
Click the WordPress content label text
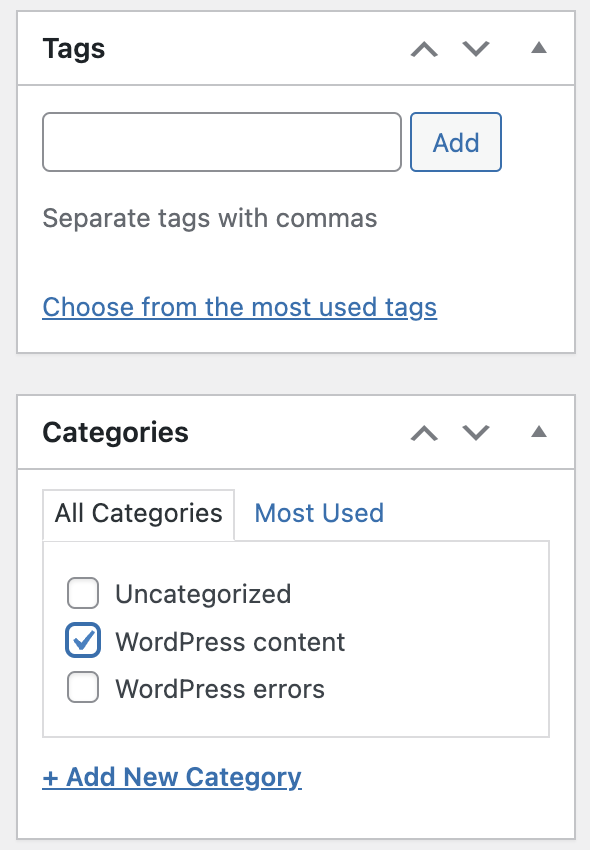[230, 642]
